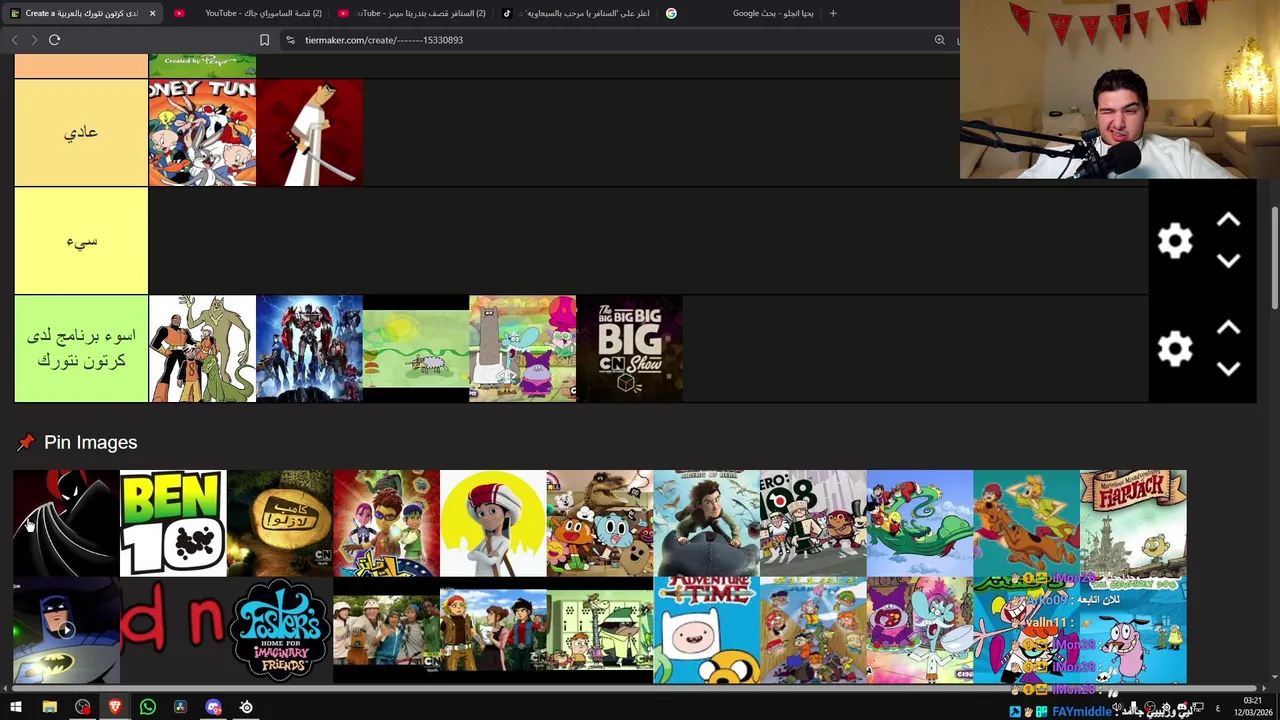
Task: Select the اسوء برنامج tier label
Action: click(x=81, y=349)
